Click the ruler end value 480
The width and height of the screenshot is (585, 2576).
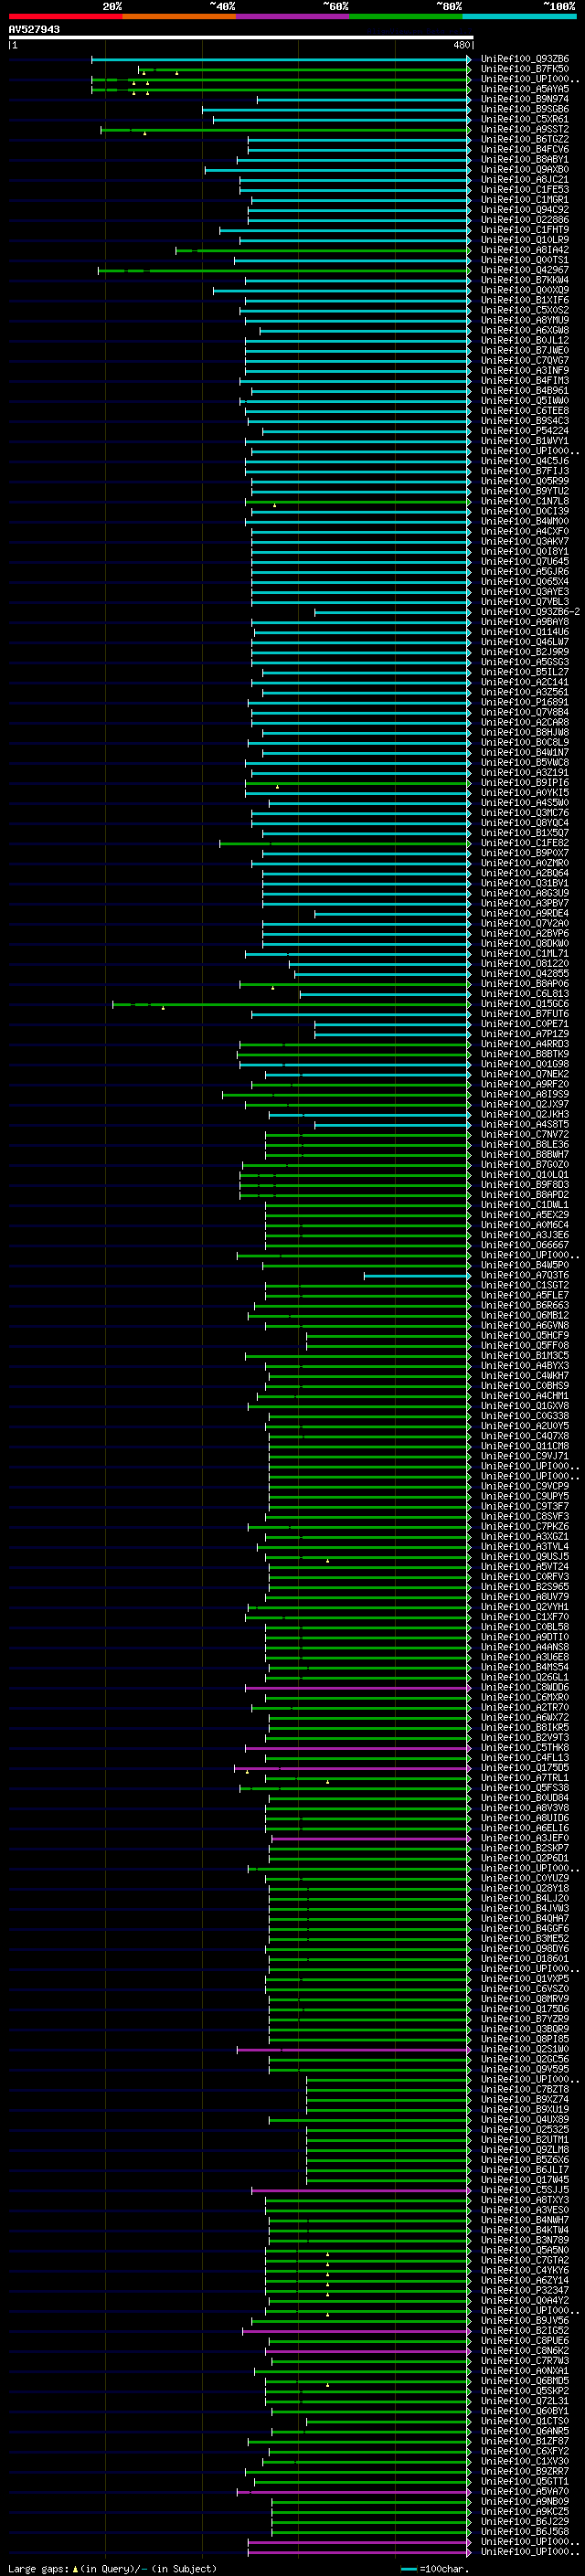pyautogui.click(x=461, y=45)
